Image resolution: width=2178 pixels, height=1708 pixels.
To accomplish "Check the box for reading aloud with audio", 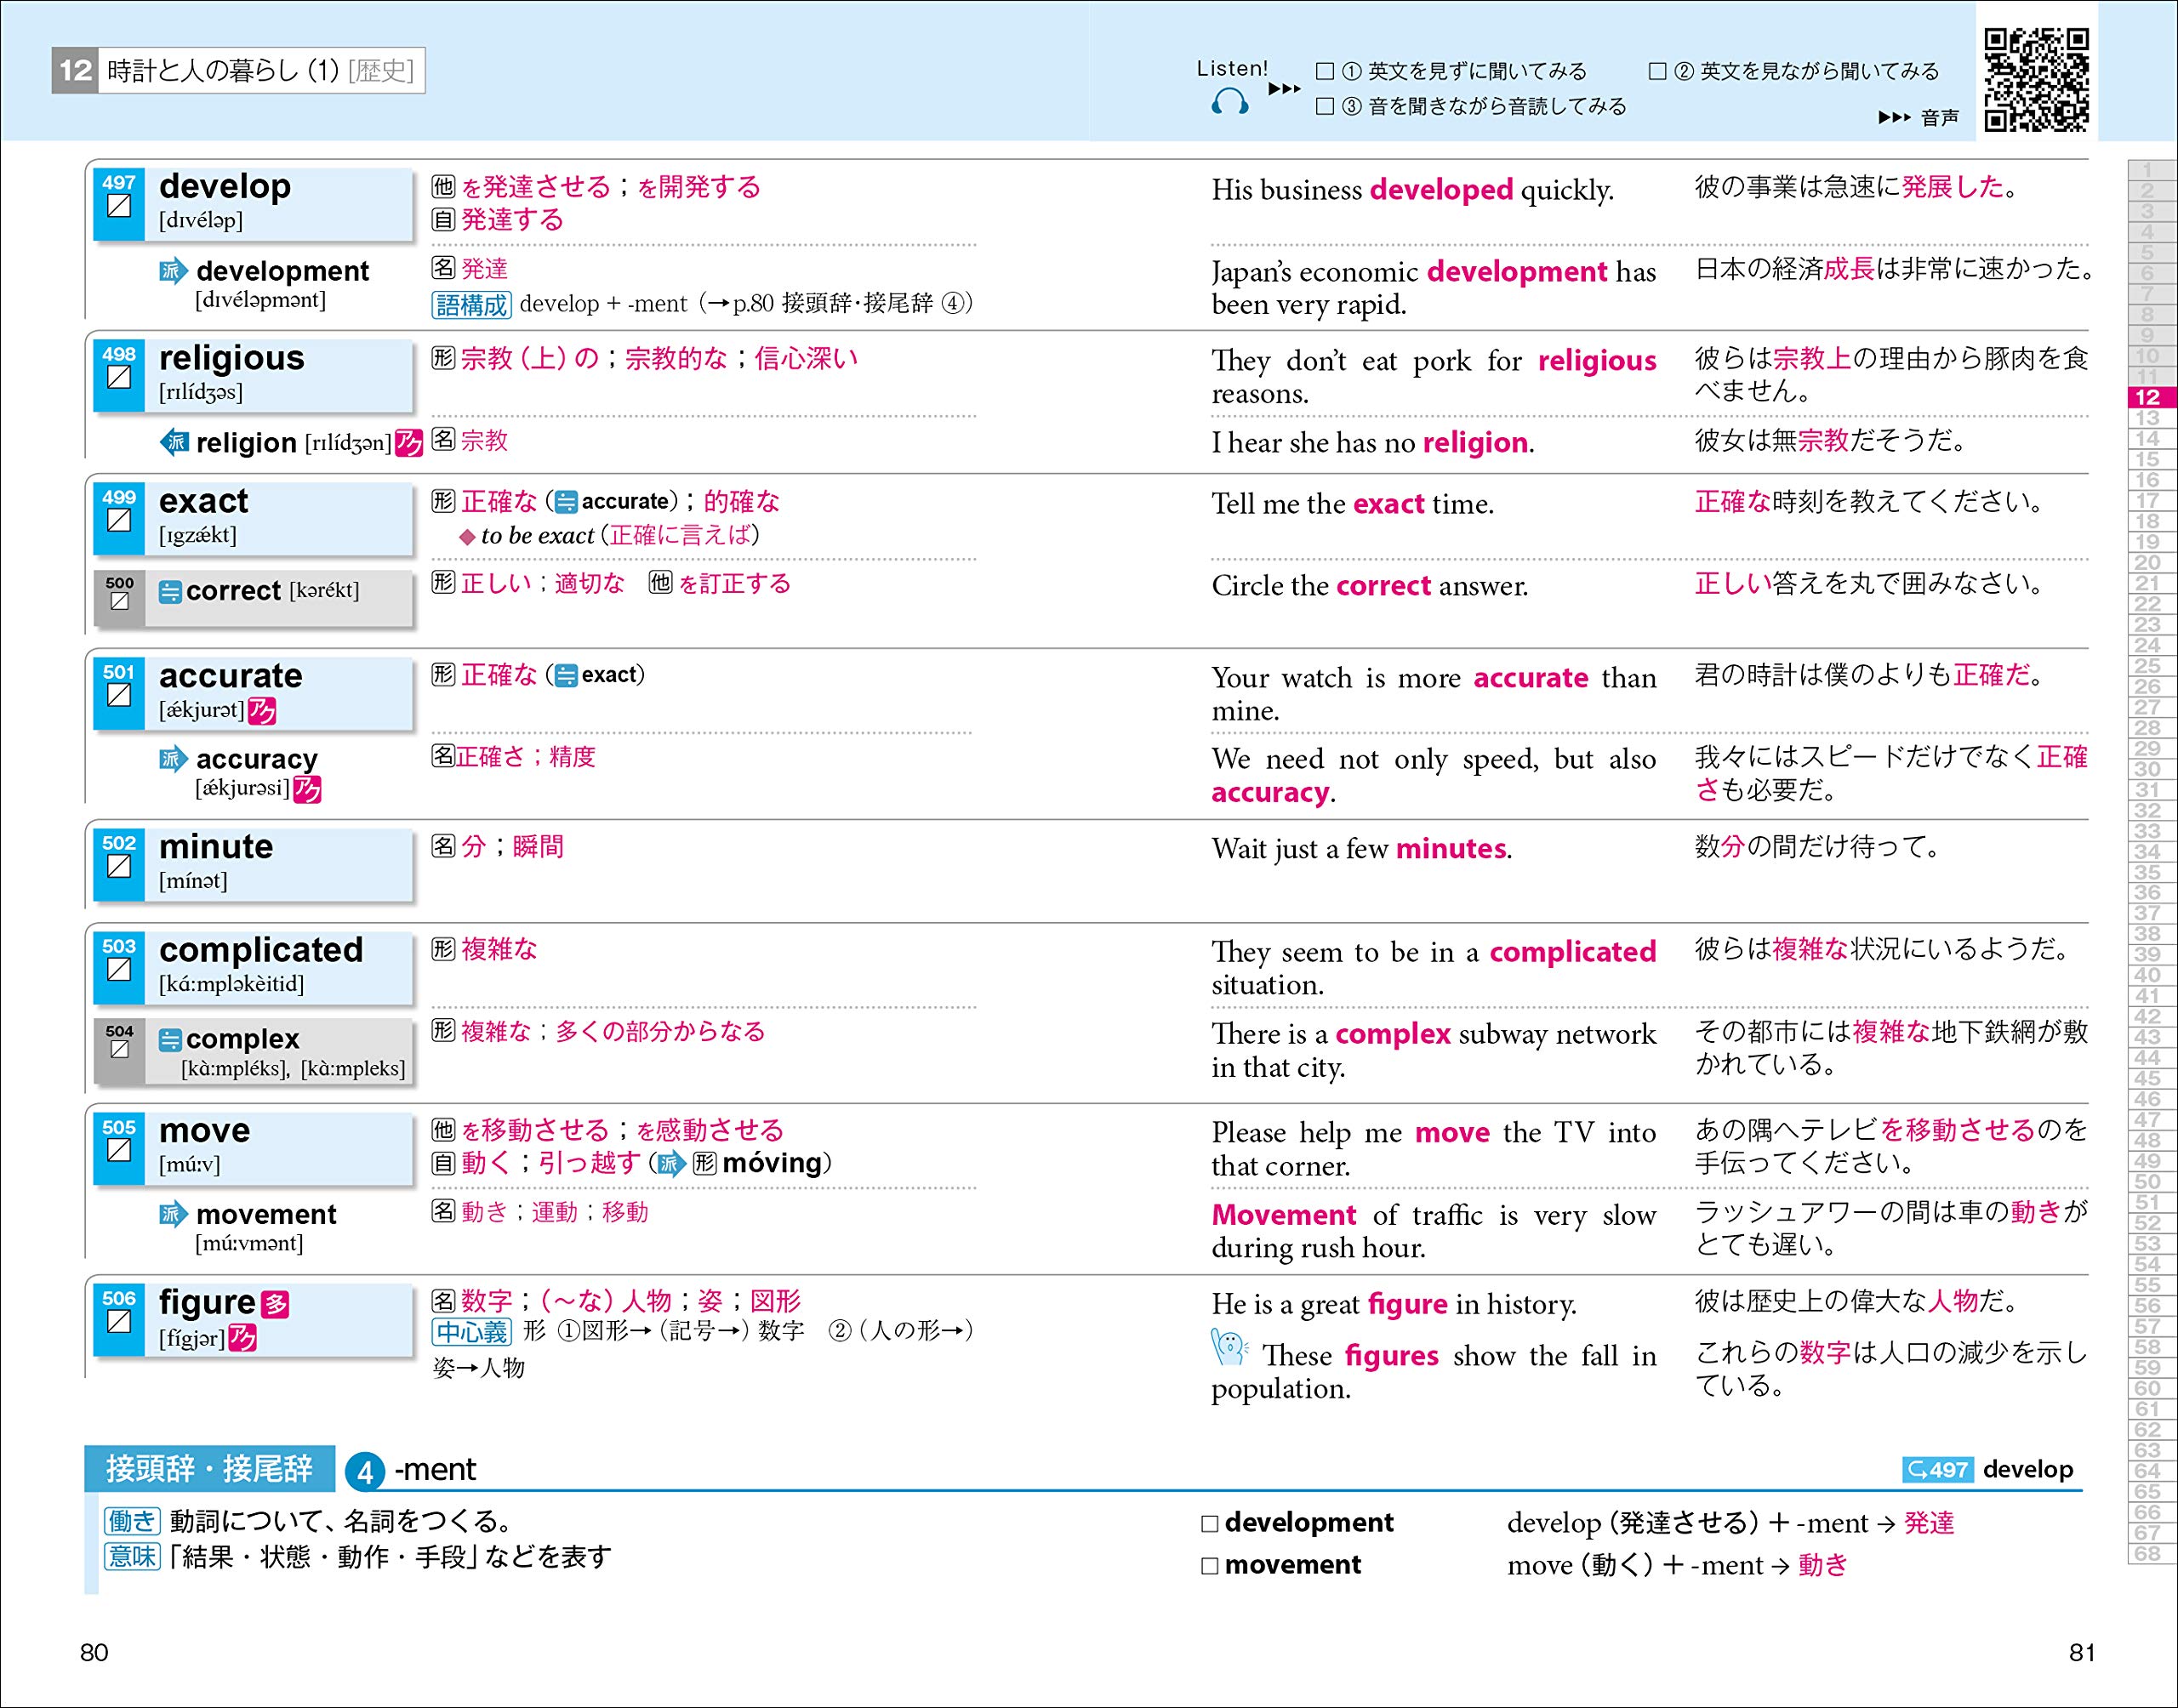I will point(1325,106).
